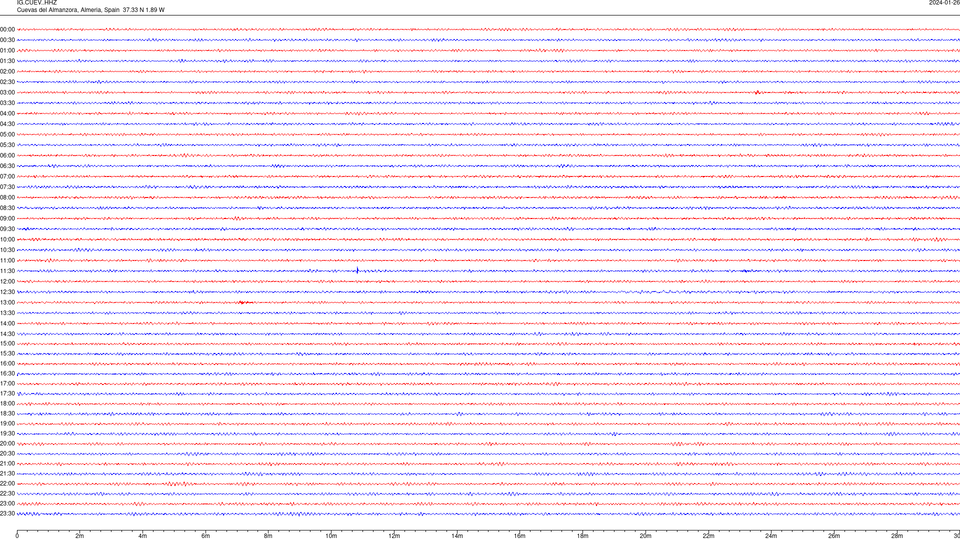Select the 08:00 trace time label

tap(7, 198)
